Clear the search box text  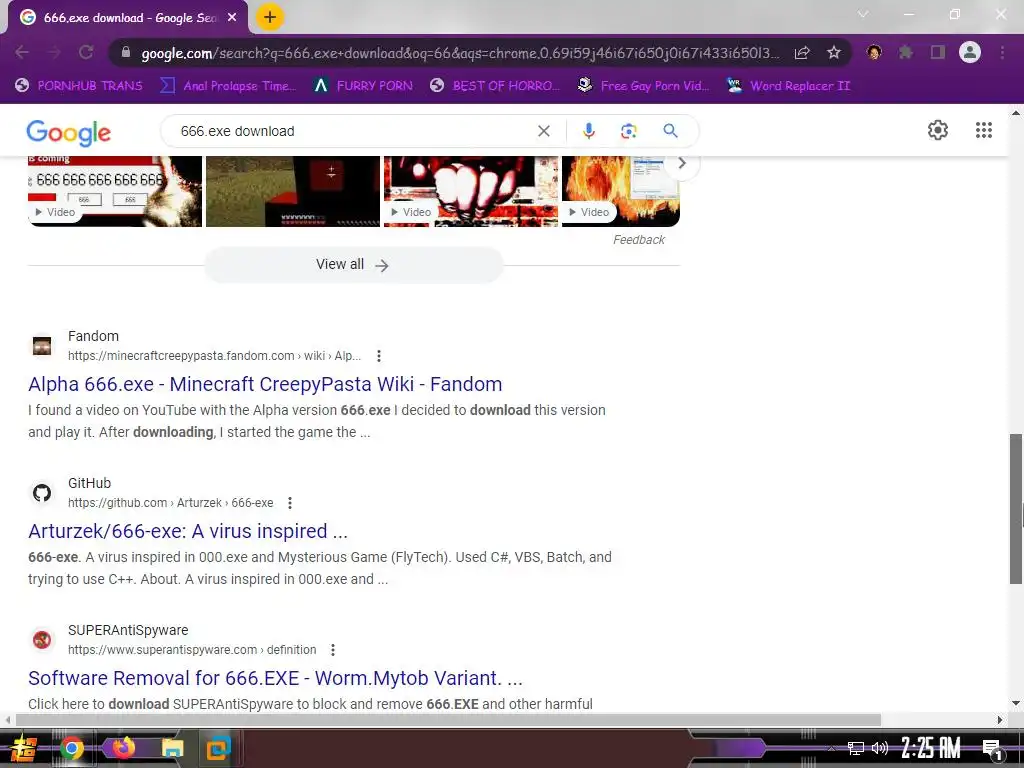[x=543, y=131]
